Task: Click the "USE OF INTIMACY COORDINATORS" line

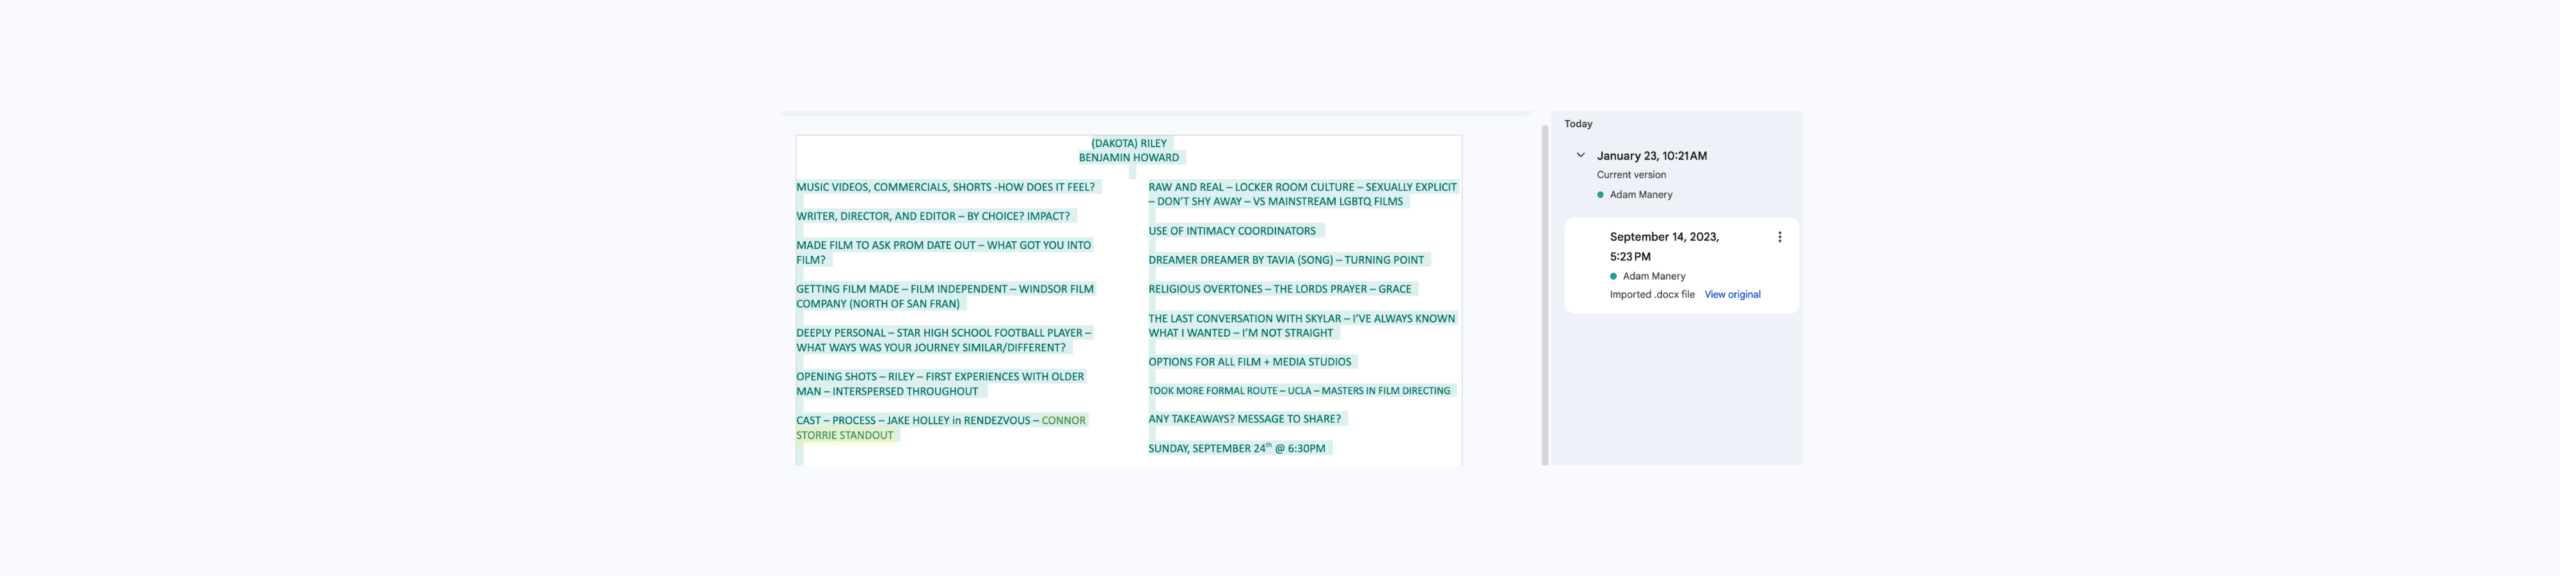Action: [1231, 231]
